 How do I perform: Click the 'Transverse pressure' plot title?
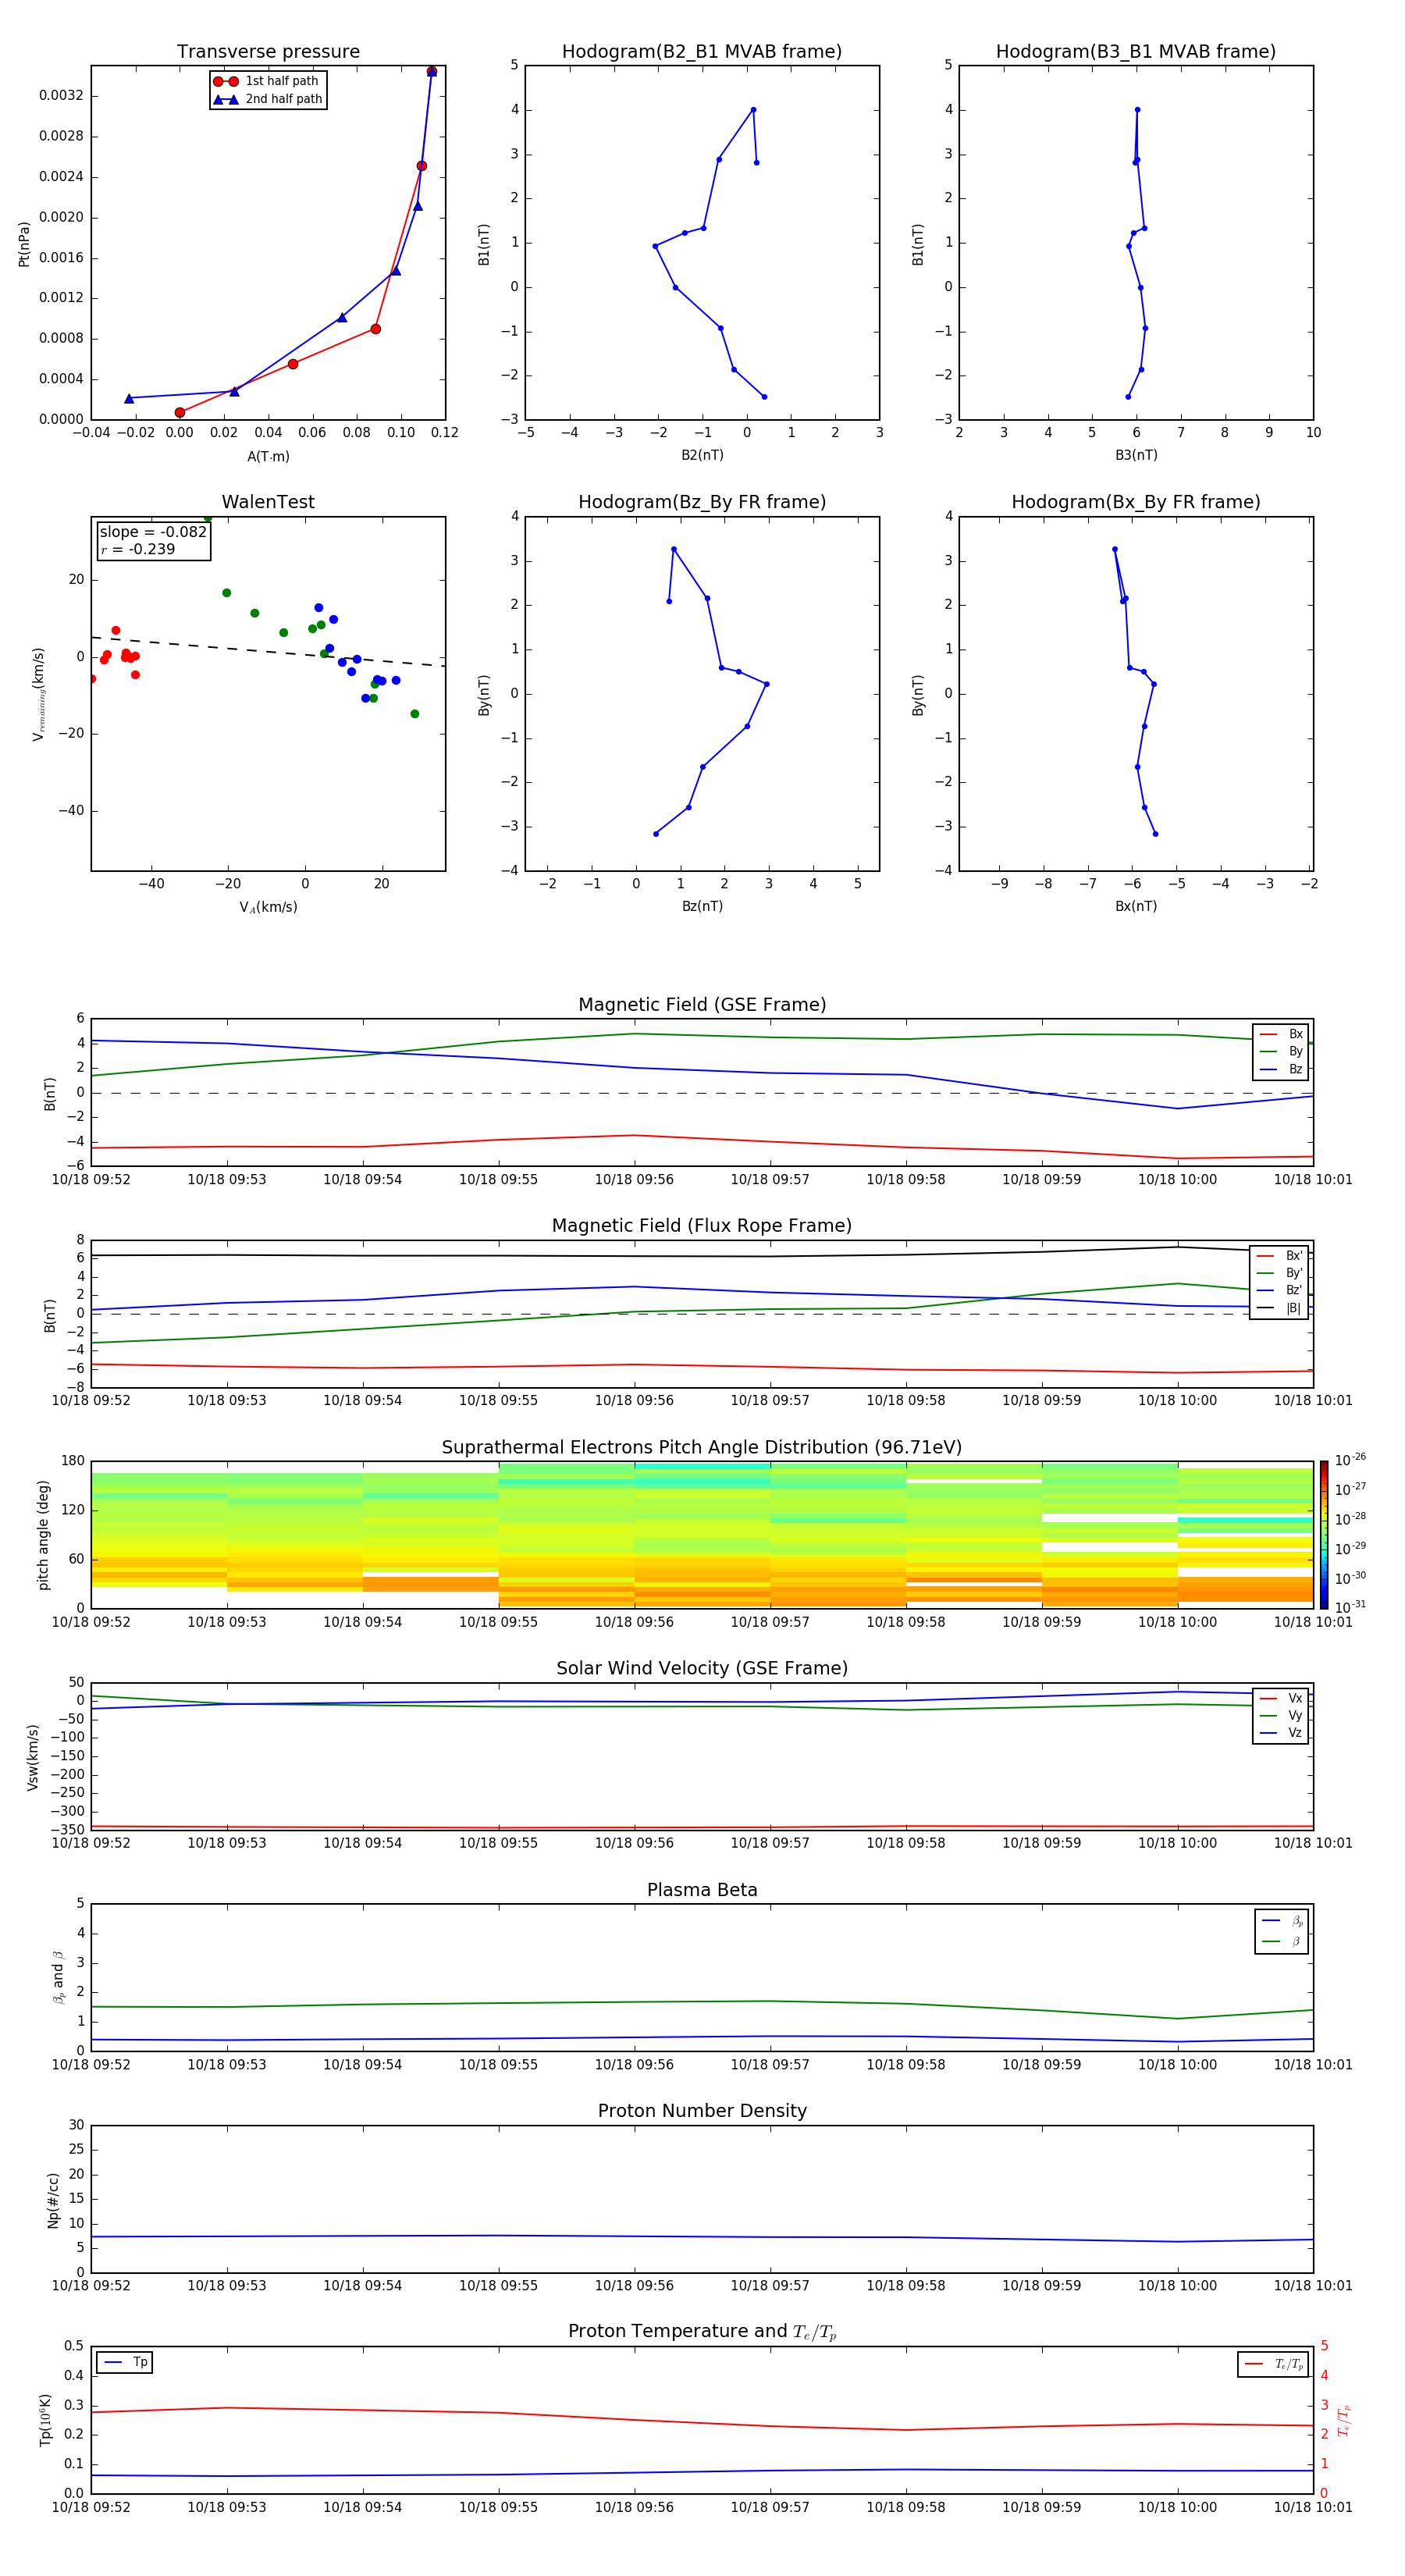click(268, 52)
